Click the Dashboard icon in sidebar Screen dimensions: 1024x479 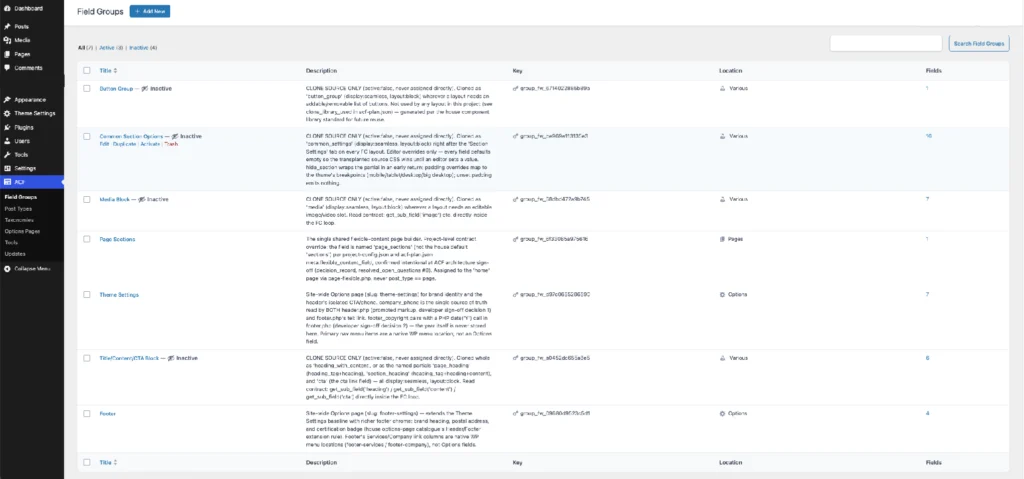[7, 8]
